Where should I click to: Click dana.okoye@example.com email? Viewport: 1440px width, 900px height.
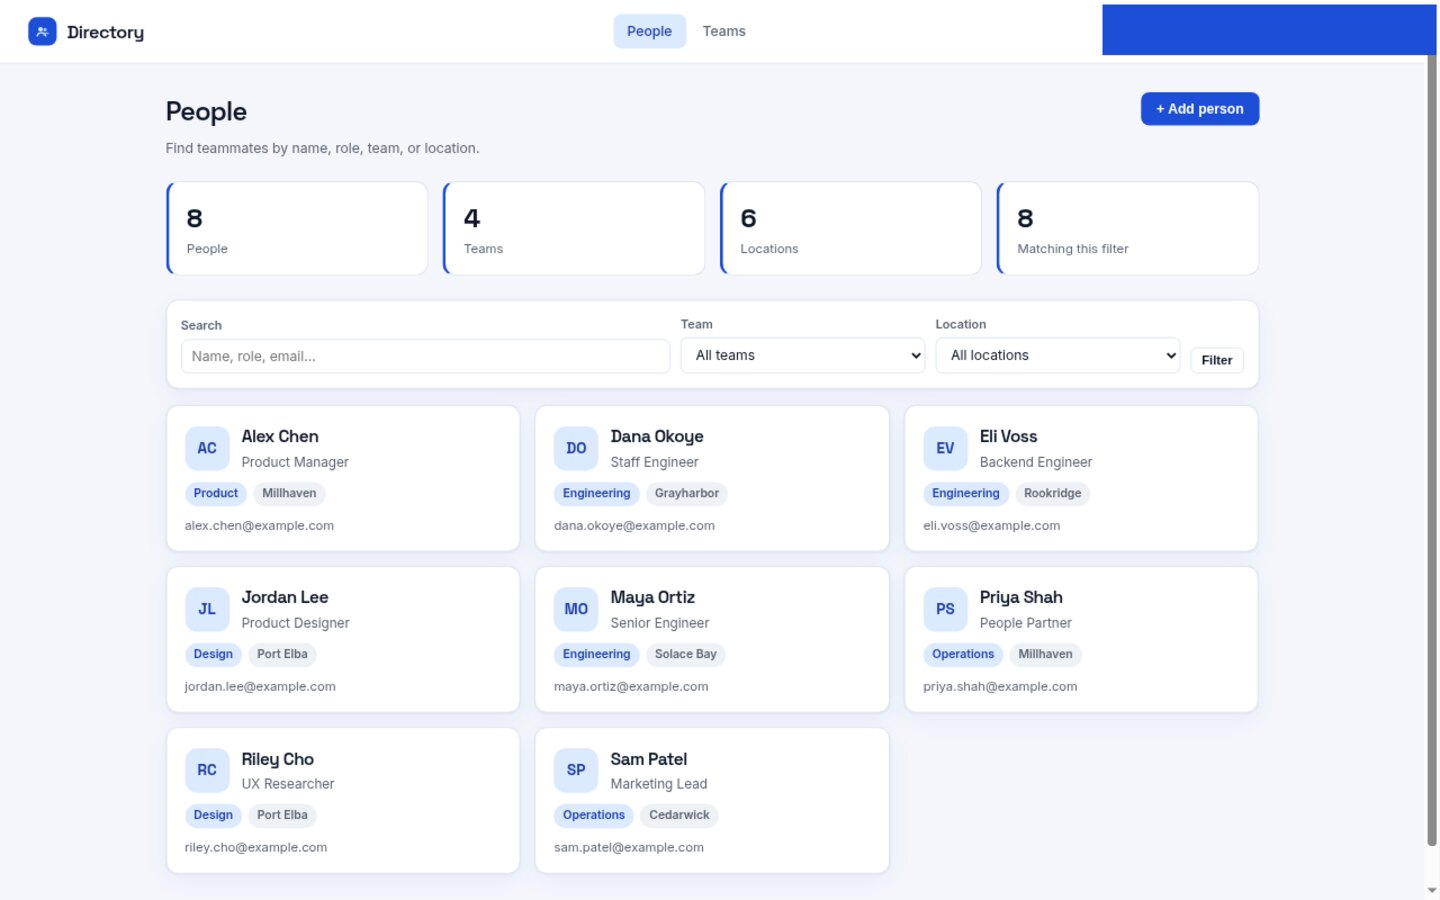coord(634,526)
